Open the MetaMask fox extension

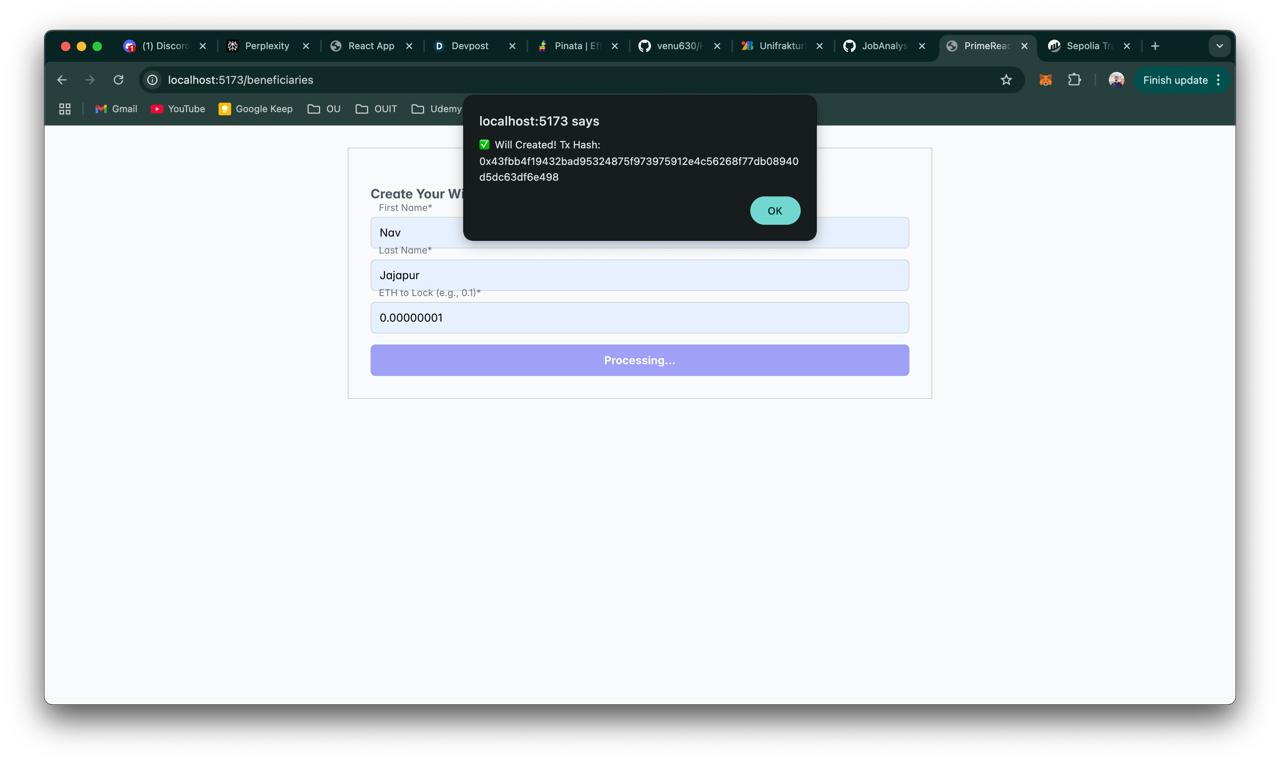coord(1046,80)
